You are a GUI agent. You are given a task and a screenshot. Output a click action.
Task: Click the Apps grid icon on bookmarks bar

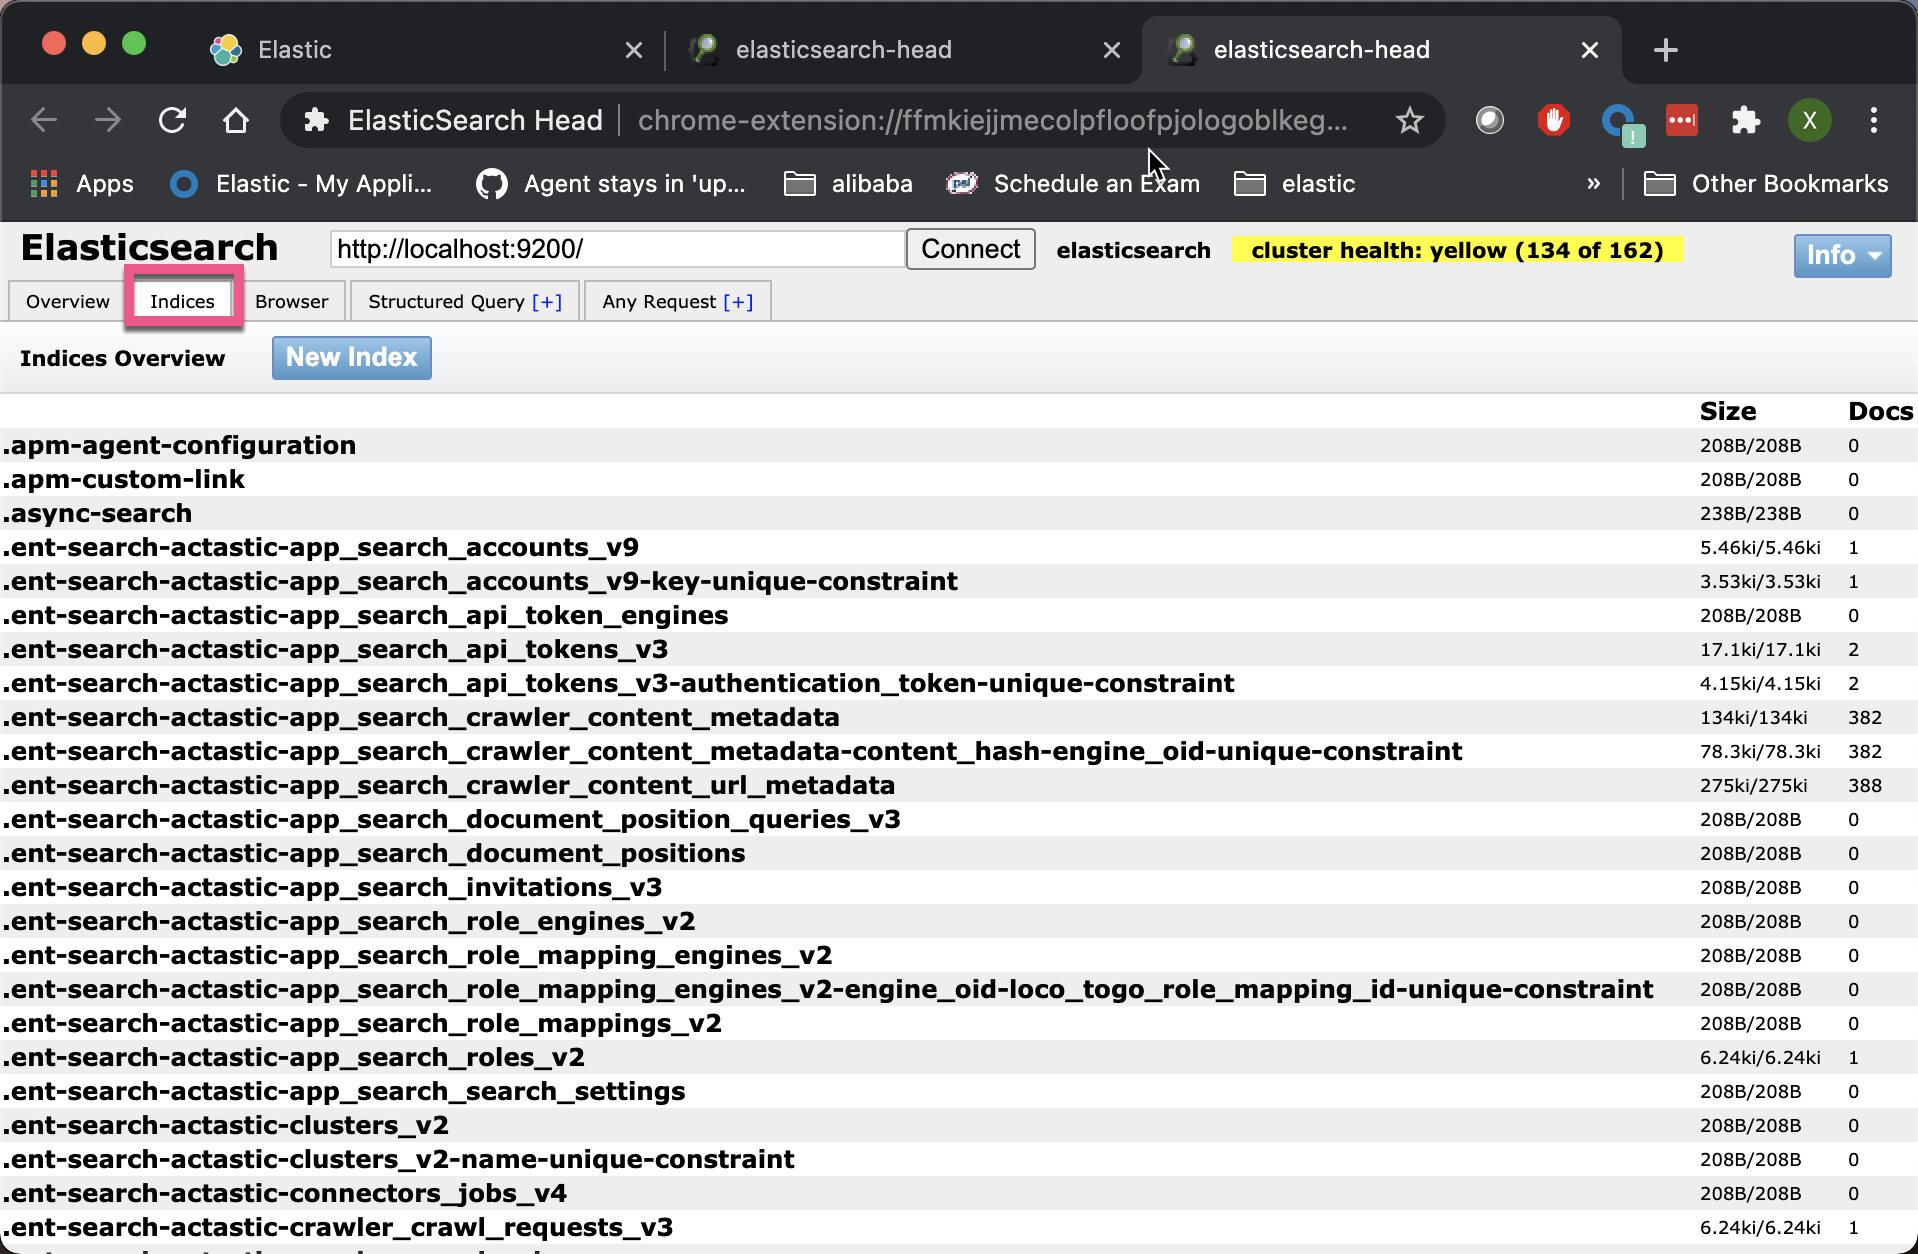(44, 183)
